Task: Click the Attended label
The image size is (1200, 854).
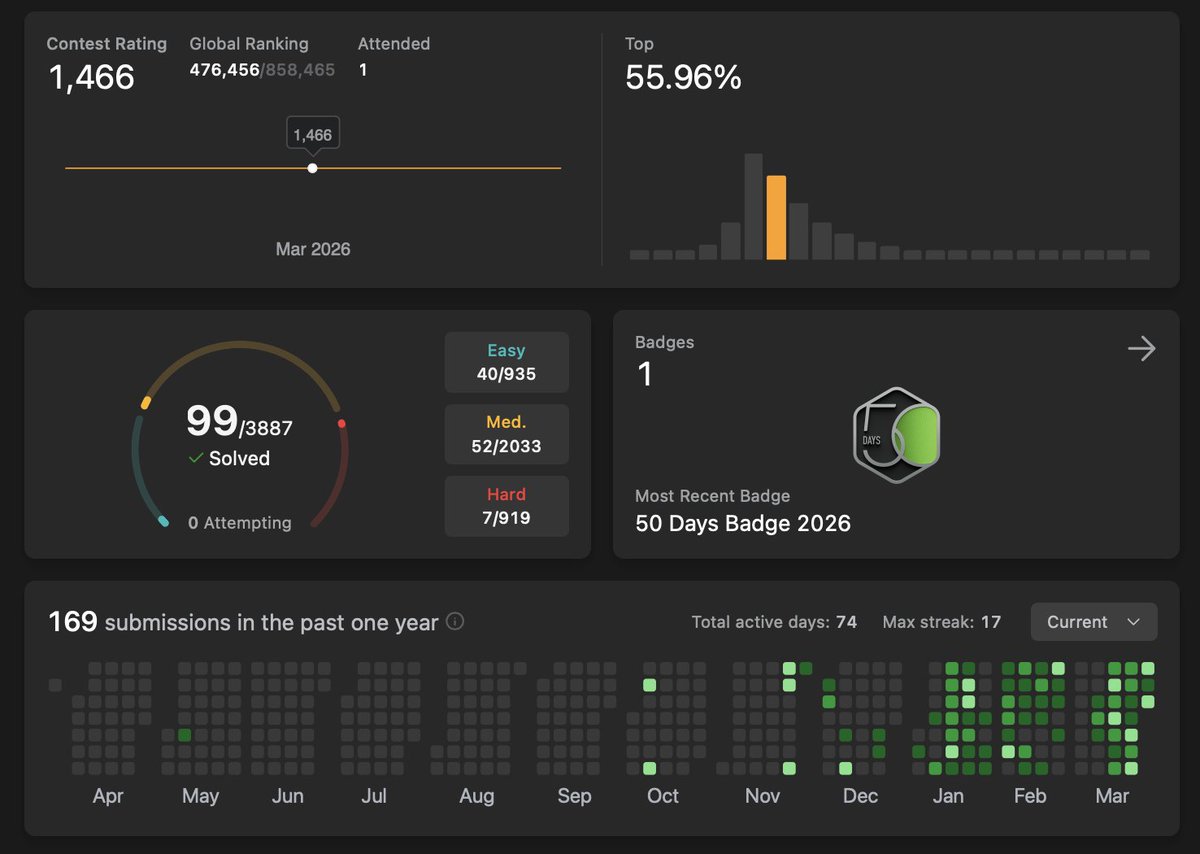Action: pos(394,44)
